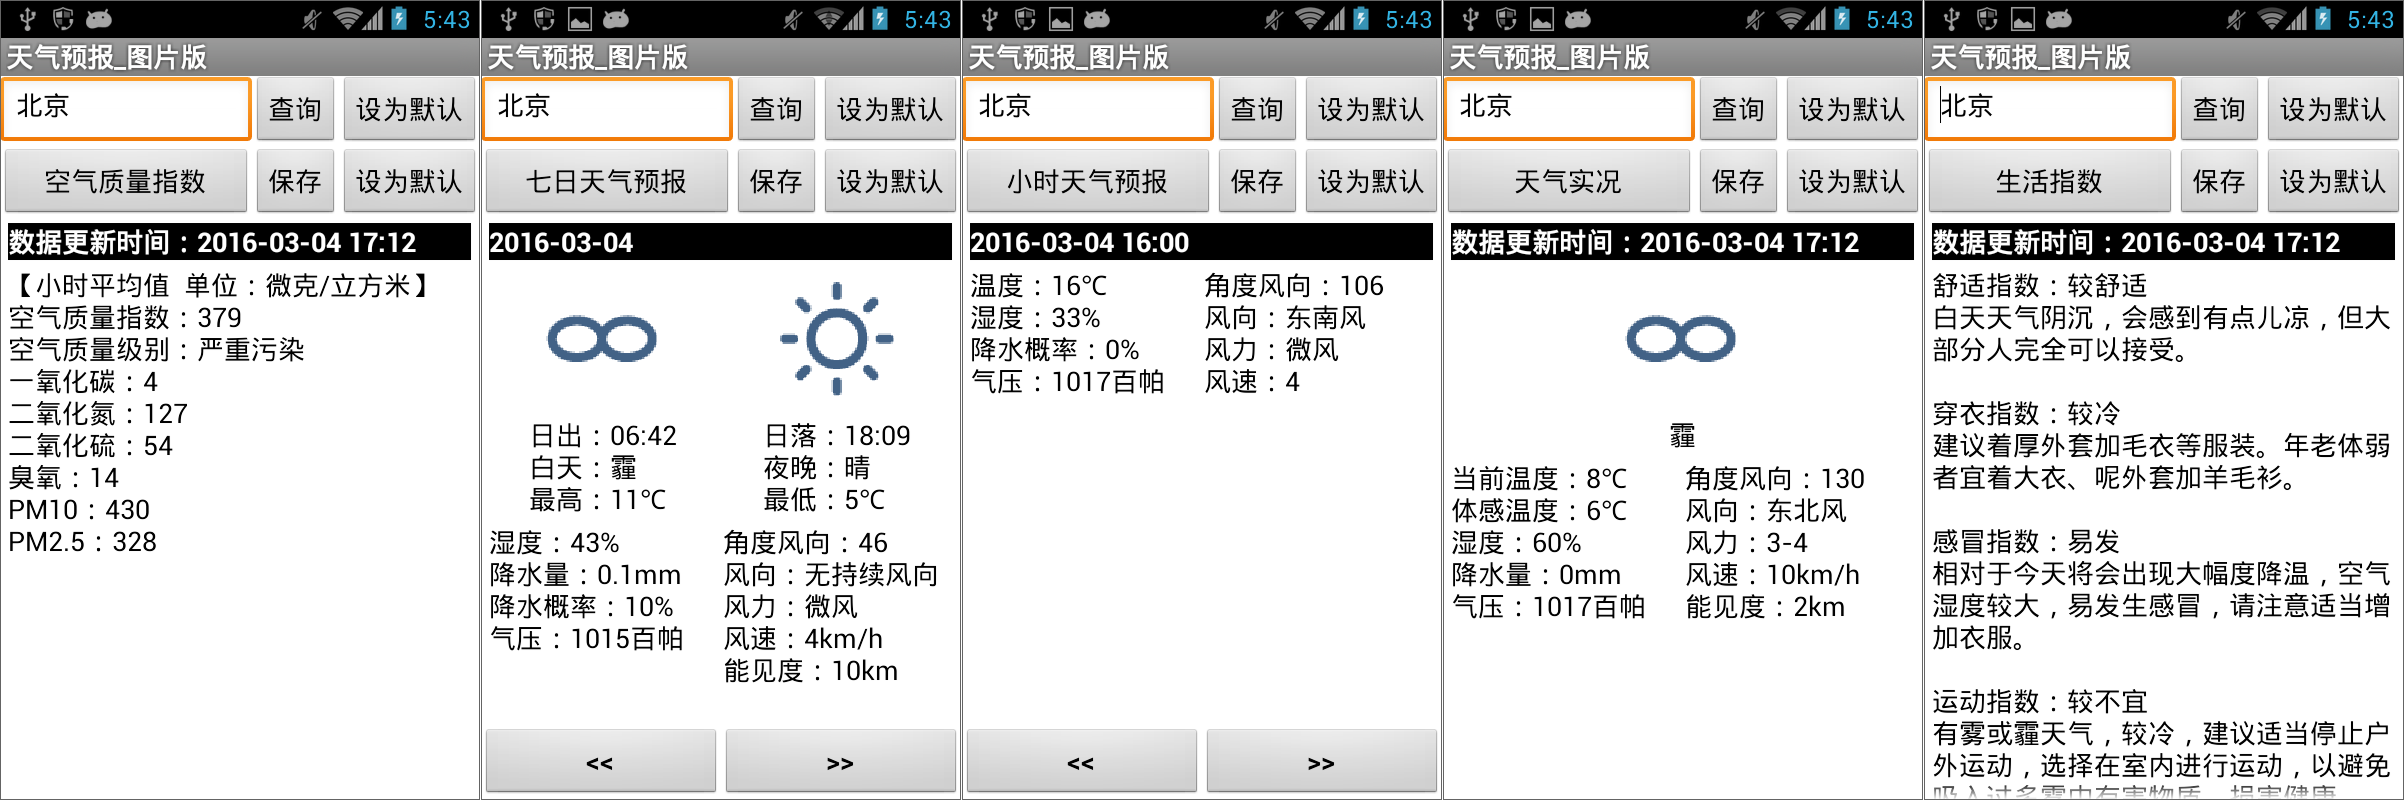This screenshot has height=800, width=2404.
Task: Focus the 北京 city field on 小时天气预报 screen
Action: coord(1088,108)
